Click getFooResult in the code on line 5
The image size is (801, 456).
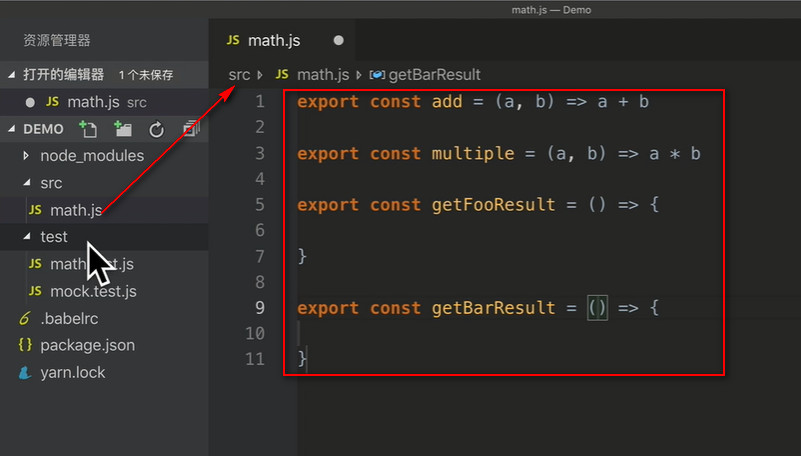click(x=493, y=205)
